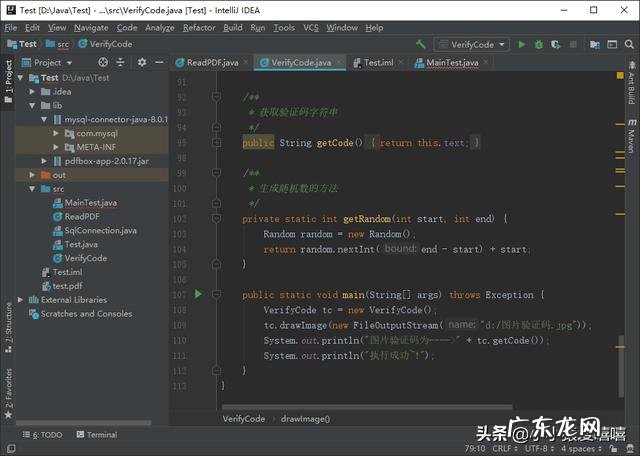The width and height of the screenshot is (640, 456).
Task: Open the Analyze menu
Action: click(160, 28)
